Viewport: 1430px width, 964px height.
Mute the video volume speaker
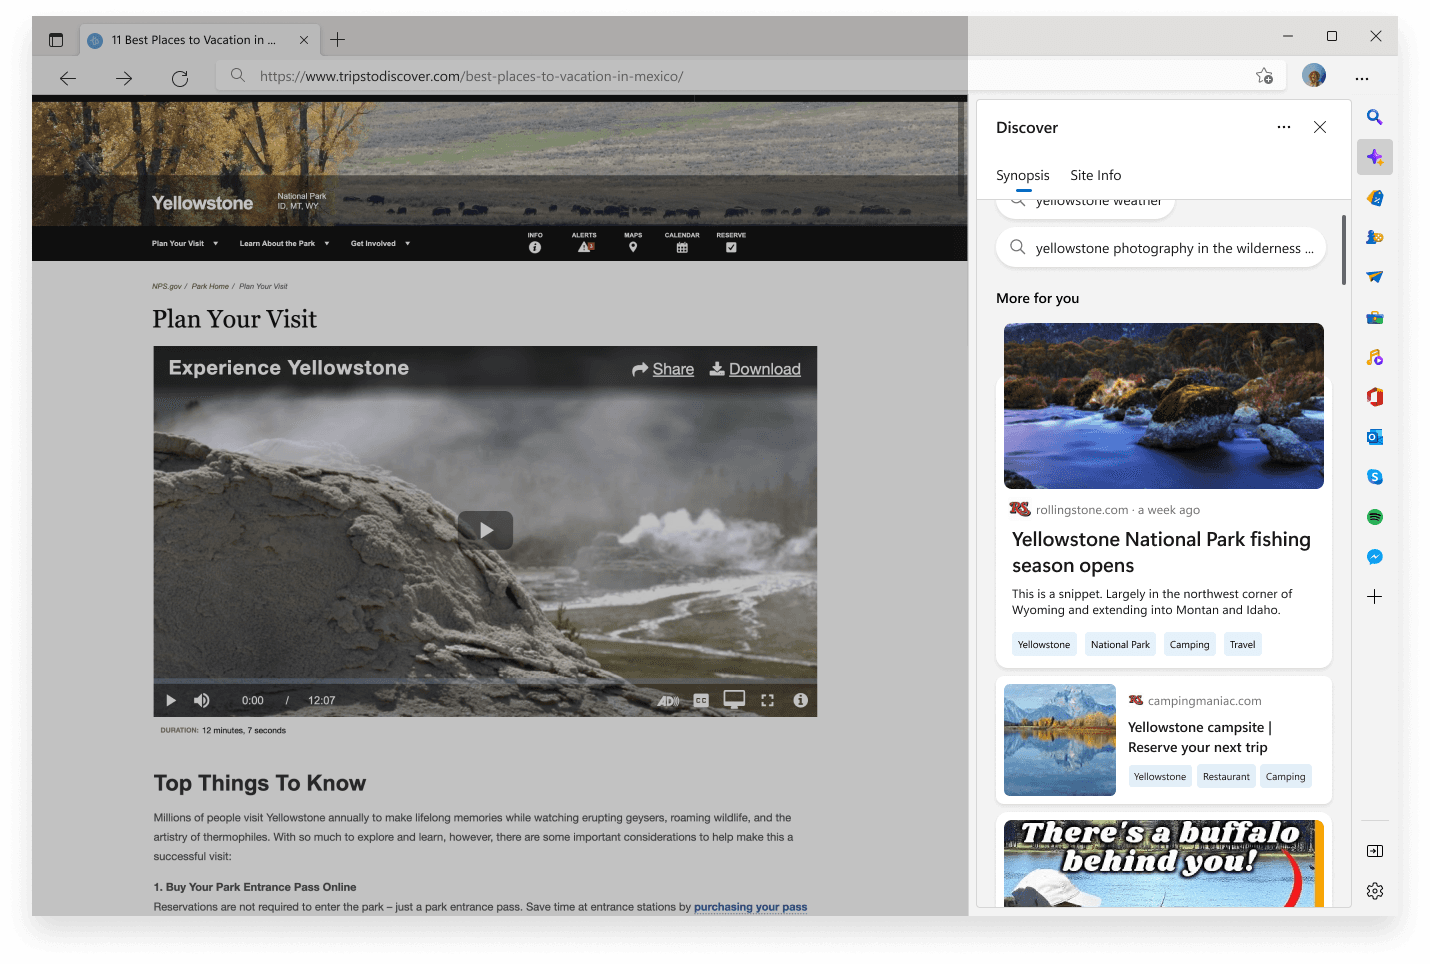(202, 701)
